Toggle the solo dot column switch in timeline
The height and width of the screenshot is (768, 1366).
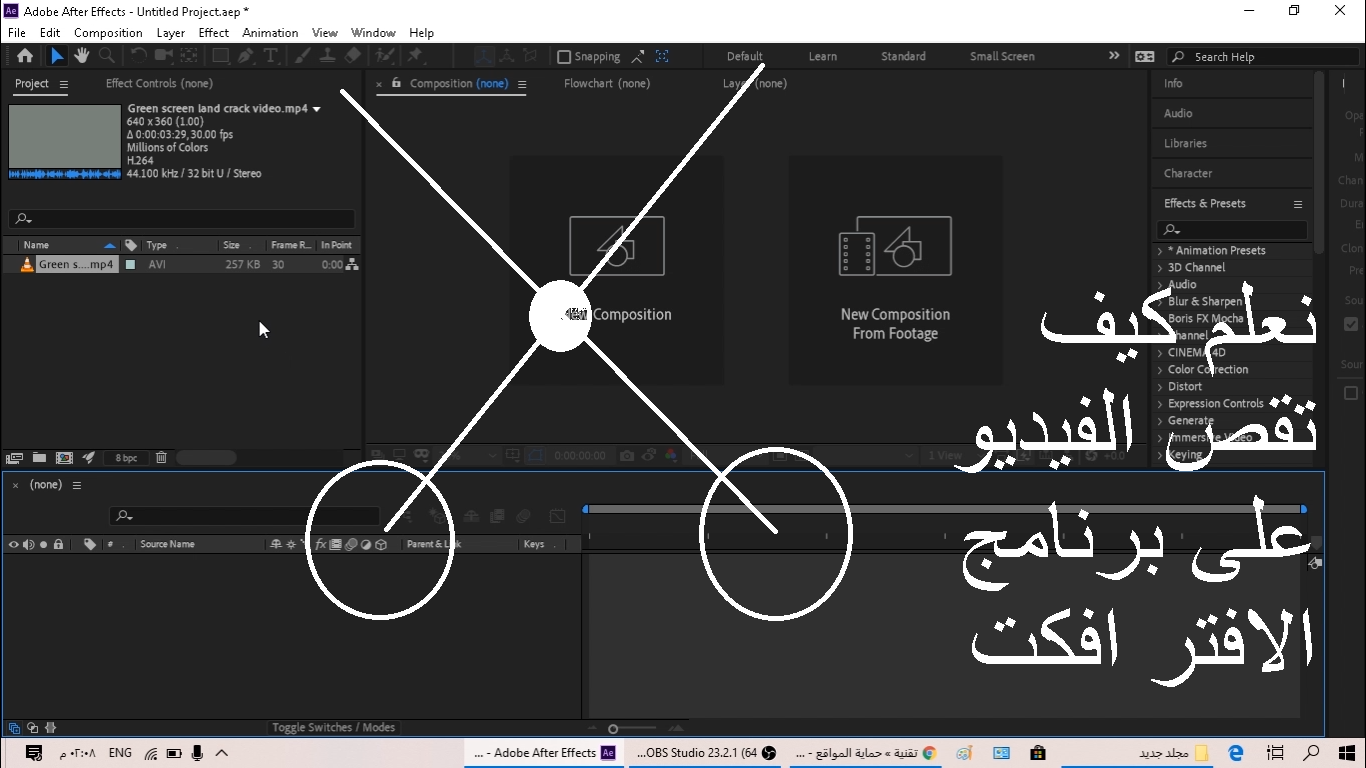43,545
